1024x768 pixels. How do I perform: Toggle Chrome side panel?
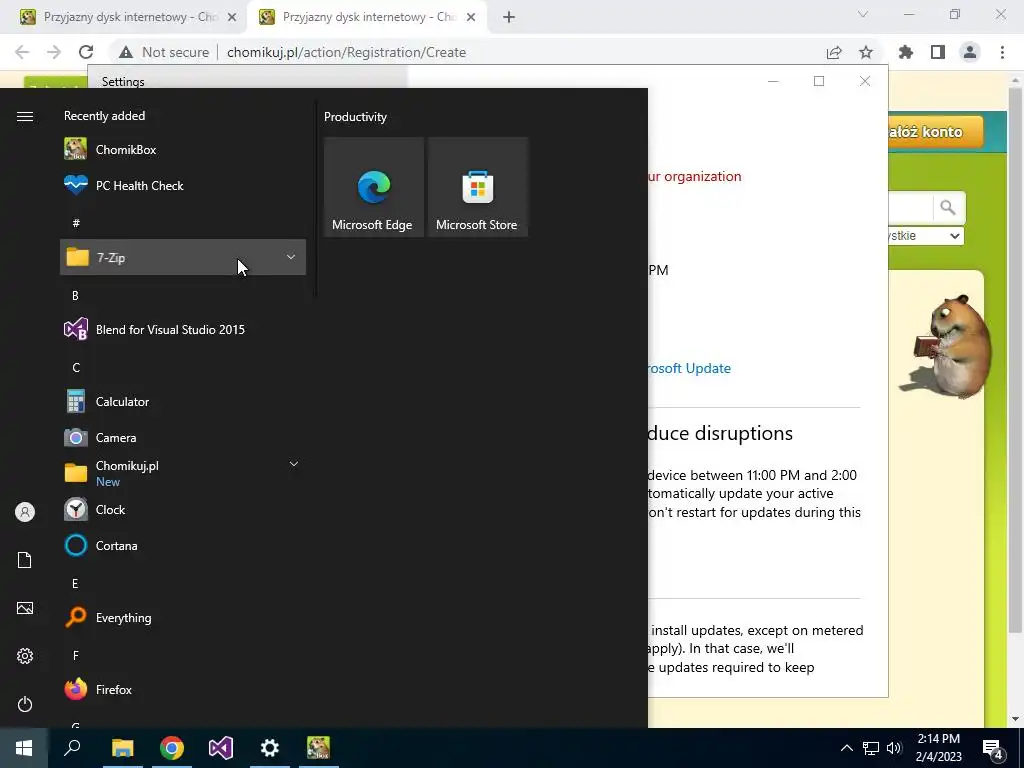pos(938,52)
